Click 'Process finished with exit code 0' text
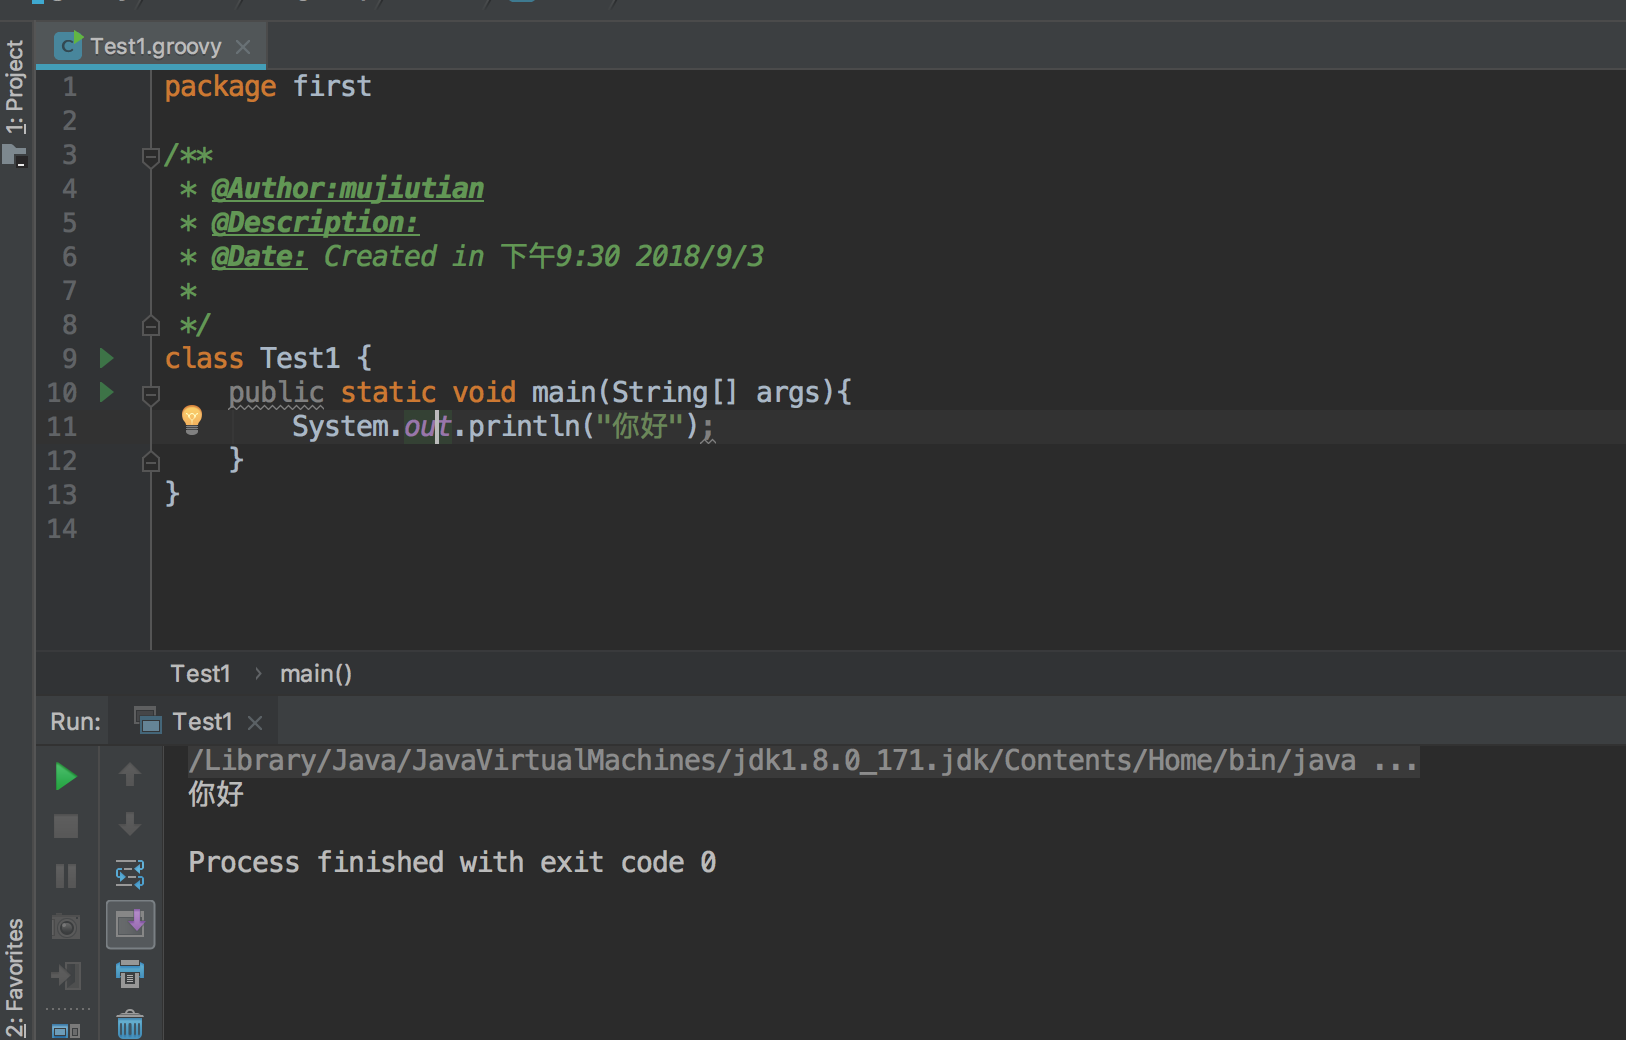Screen dimensions: 1626x1040 (452, 862)
